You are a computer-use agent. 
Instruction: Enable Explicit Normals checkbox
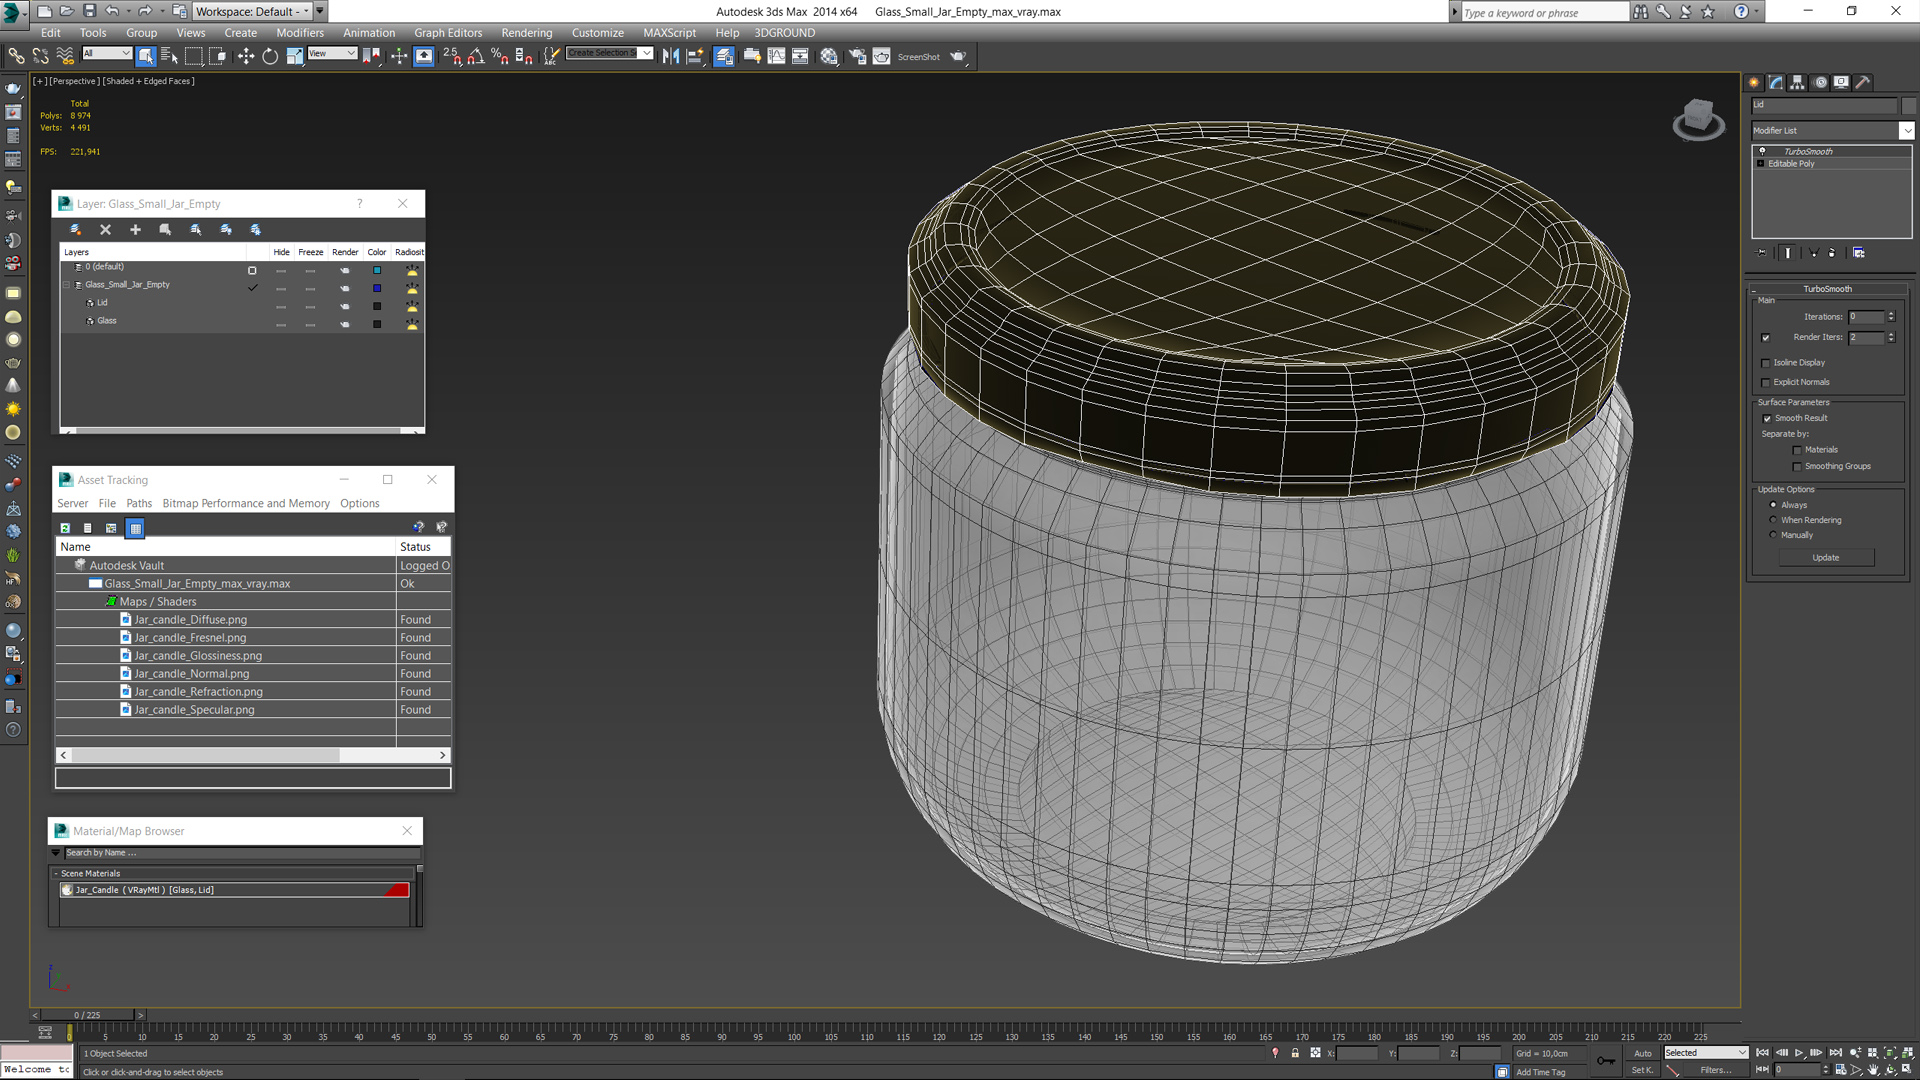[x=1766, y=383]
